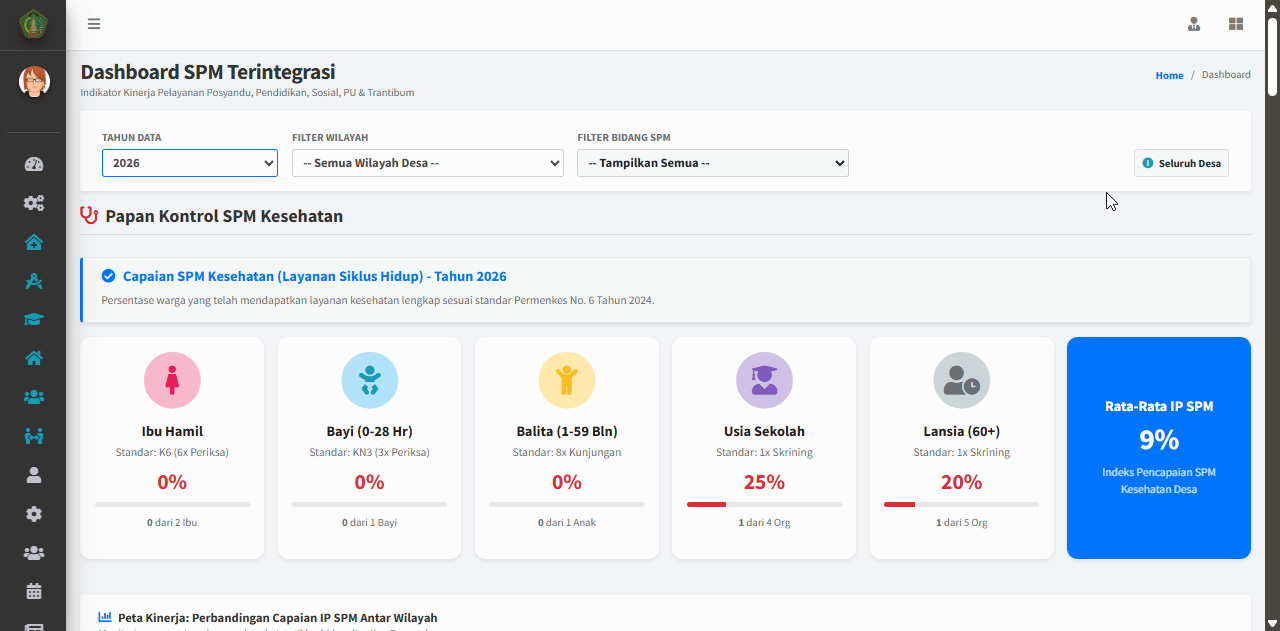
Task: Open the graduation cap icon in sidebar
Action: [x=34, y=320]
